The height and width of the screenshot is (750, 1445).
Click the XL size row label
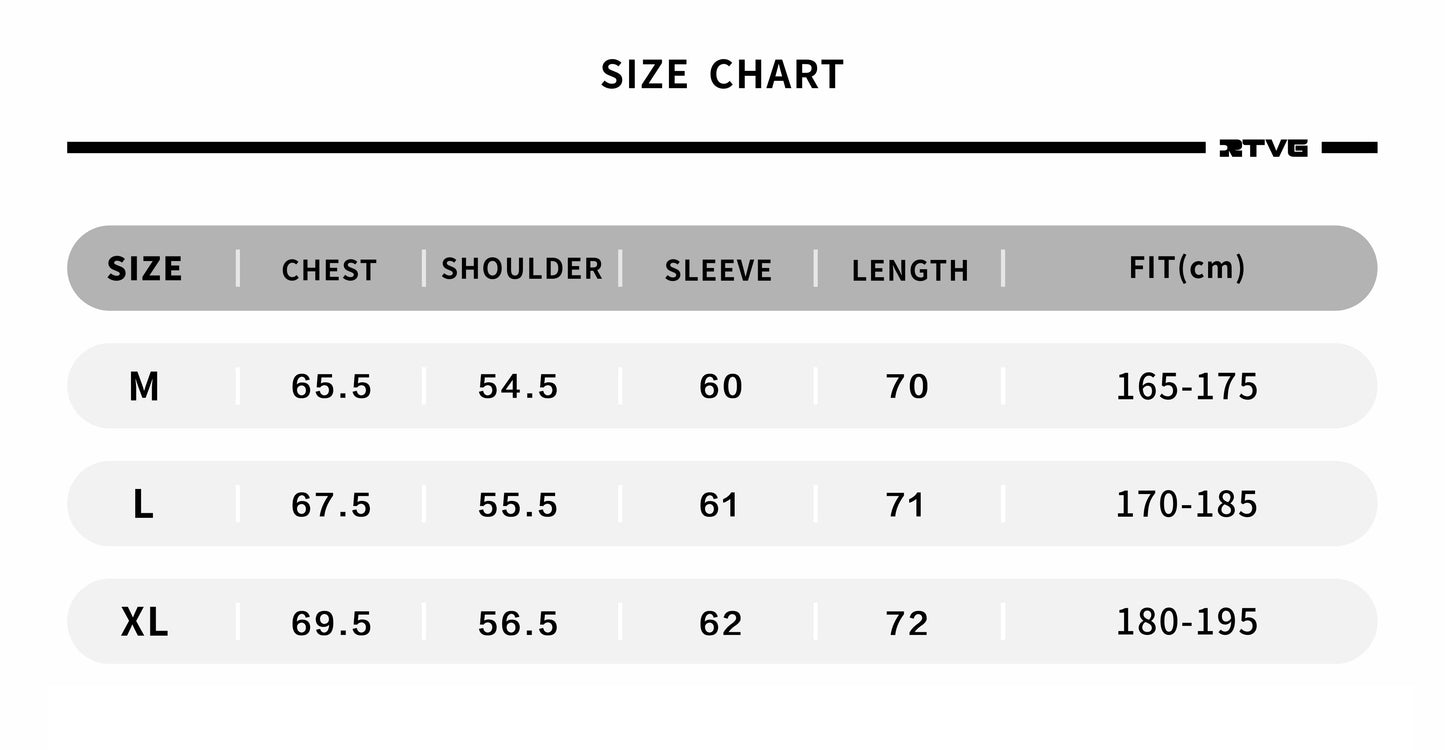point(144,623)
